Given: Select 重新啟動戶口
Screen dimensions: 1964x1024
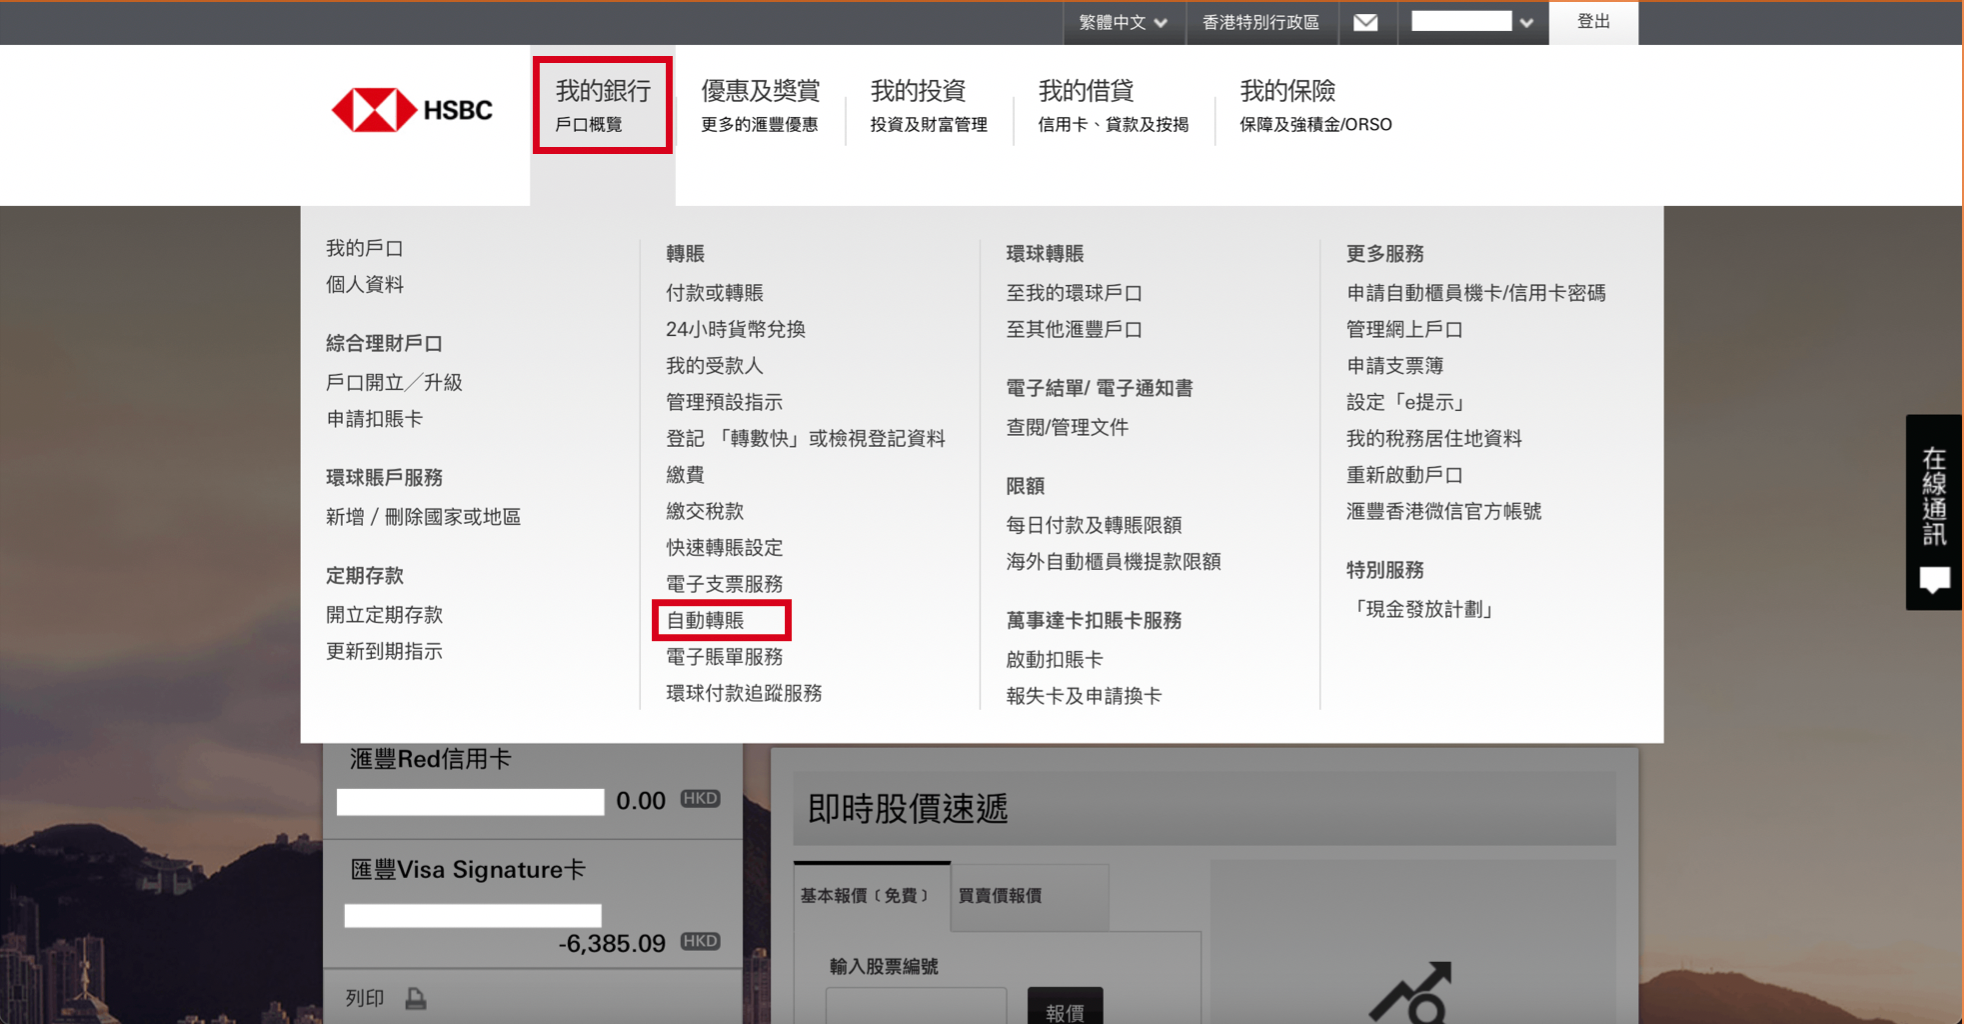Looking at the screenshot, I should point(1404,475).
